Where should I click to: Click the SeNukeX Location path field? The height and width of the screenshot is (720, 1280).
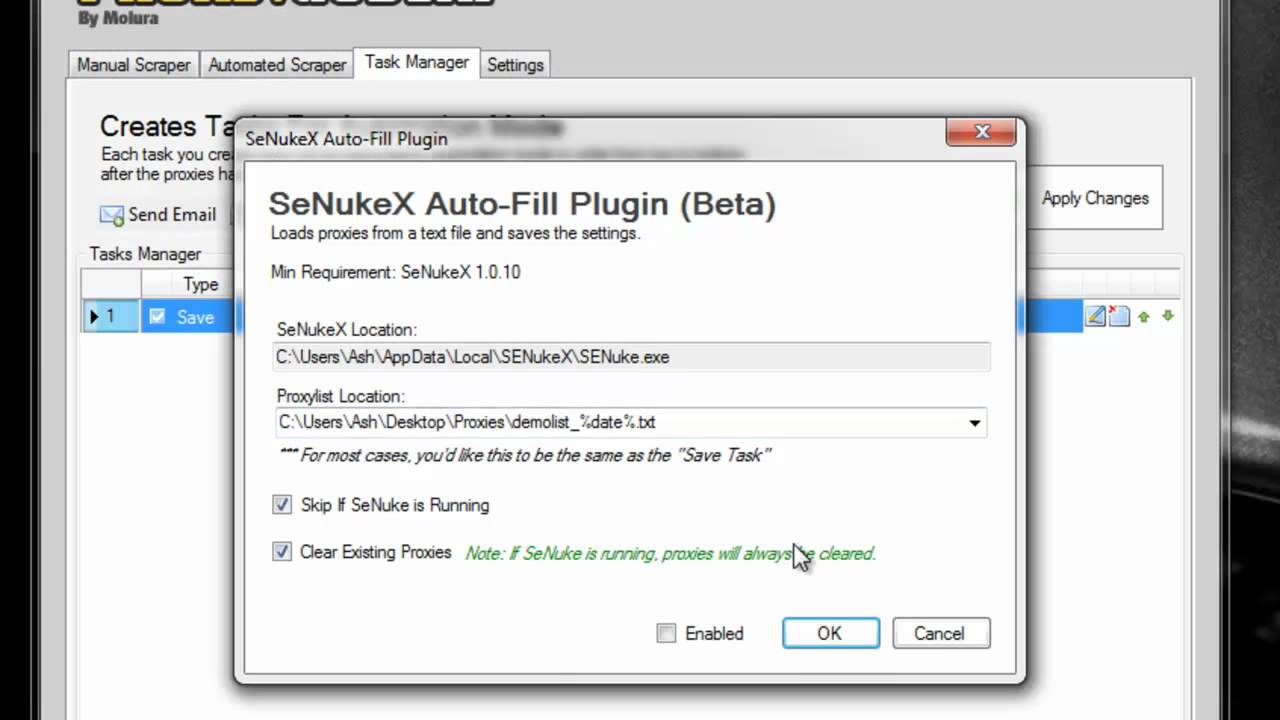(631, 357)
